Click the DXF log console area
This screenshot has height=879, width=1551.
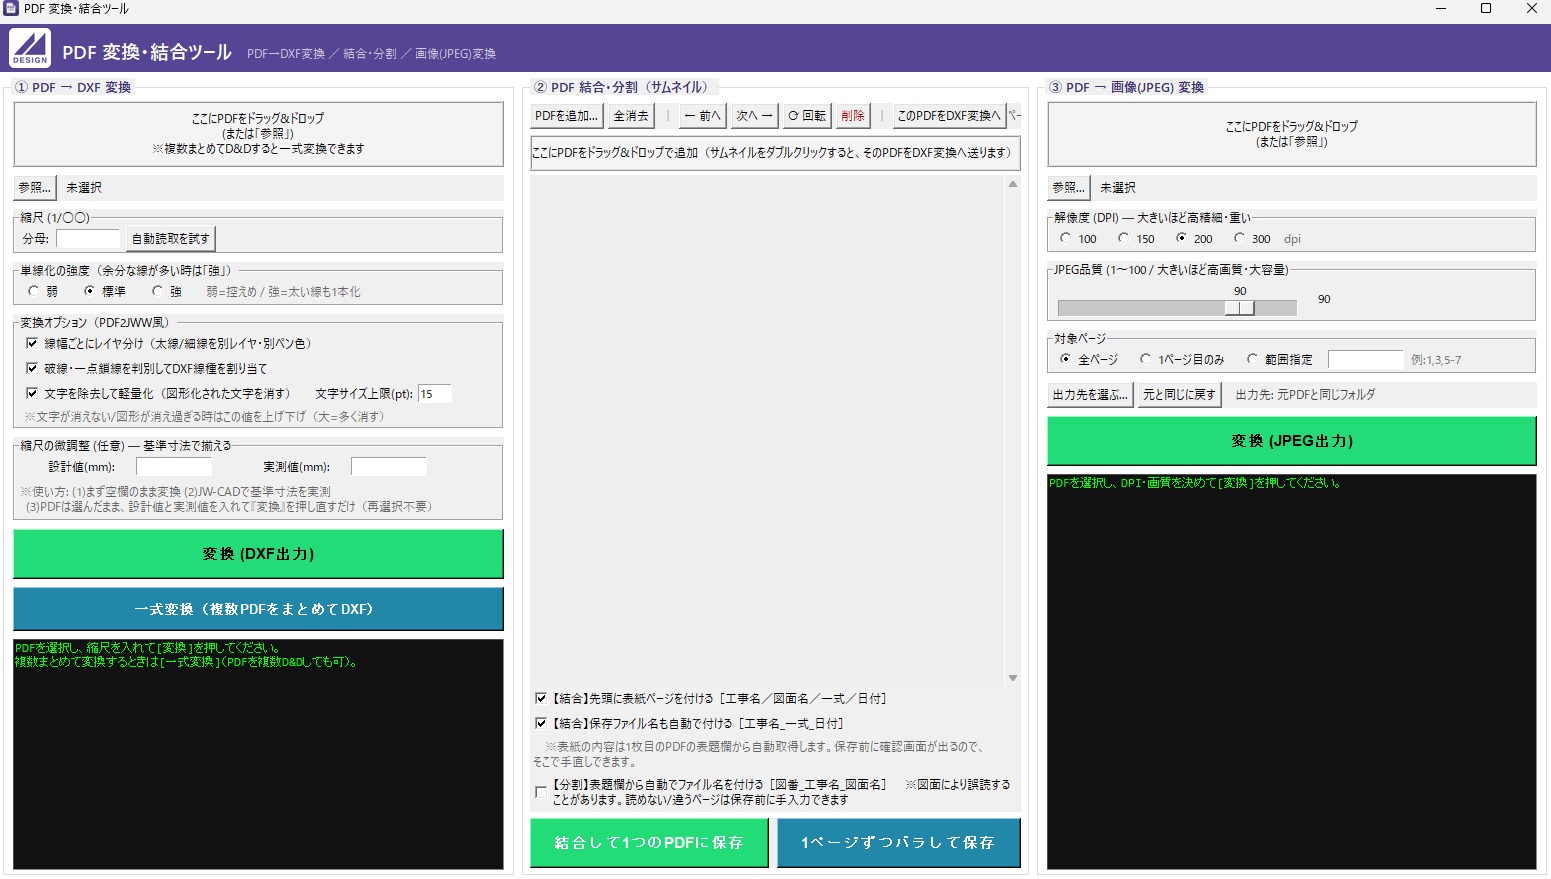point(258,754)
